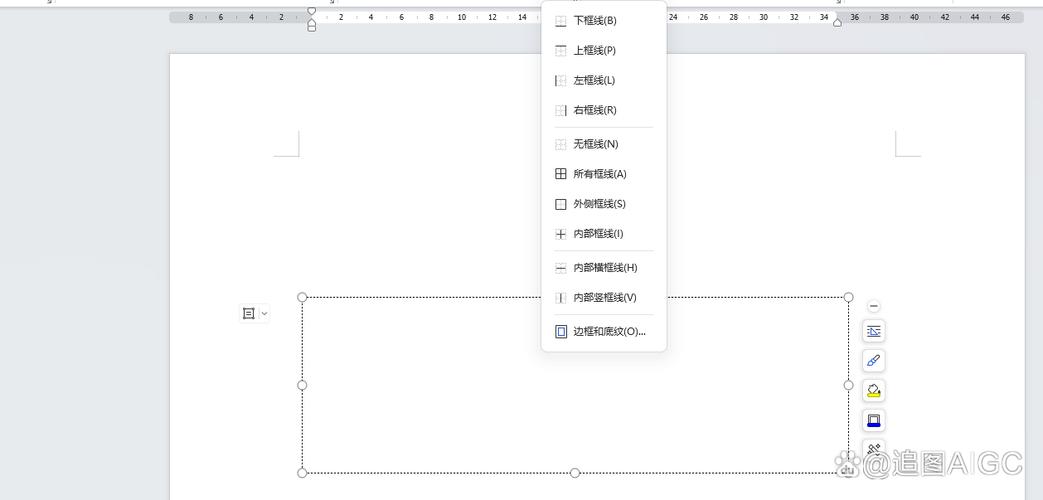Apply 右框线(R) right border

pos(604,110)
